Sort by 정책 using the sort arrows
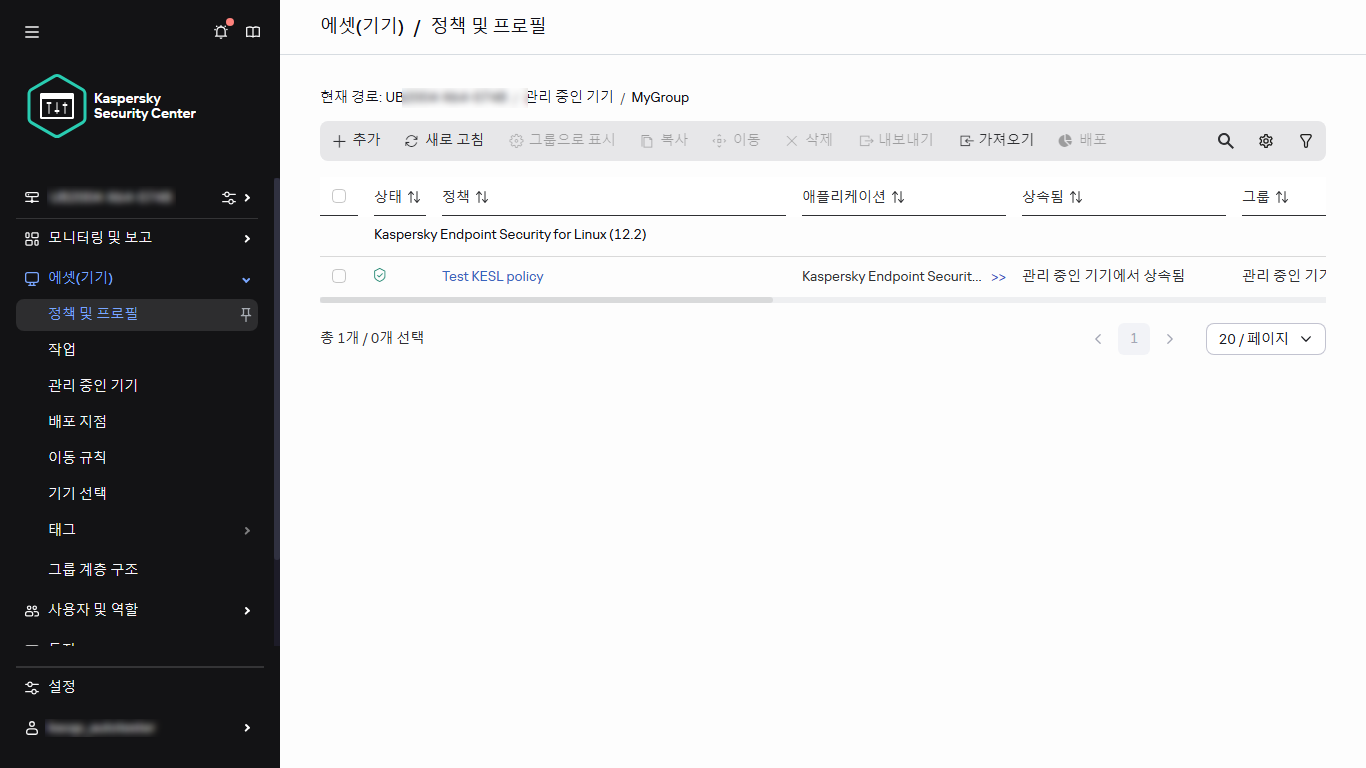 point(480,196)
